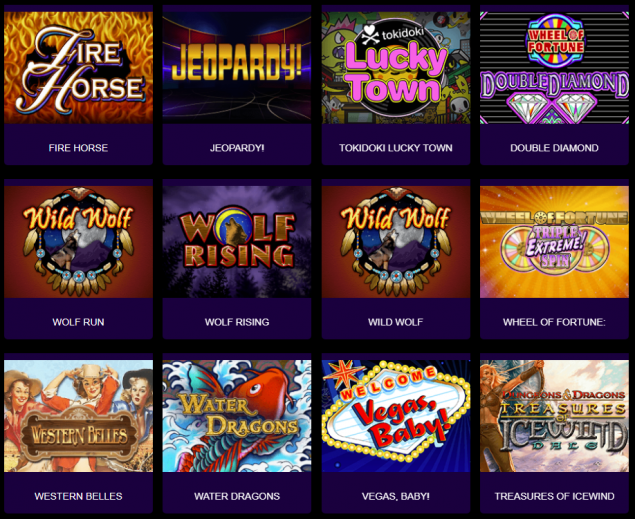Launch the Wheel of Fortune Triple Extreme Spin thumbnail

tap(554, 242)
